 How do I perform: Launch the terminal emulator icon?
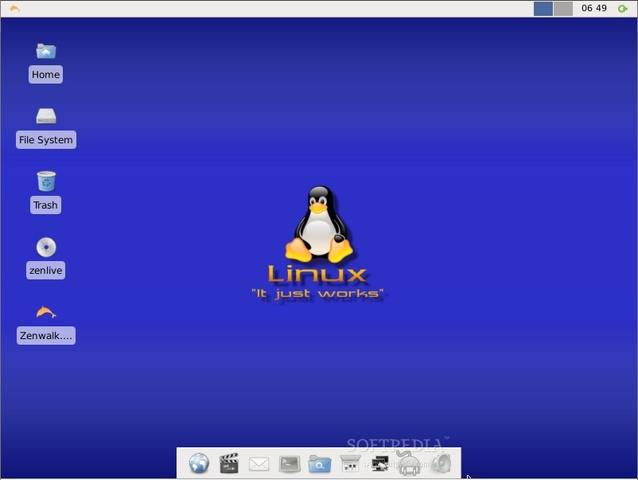tap(289, 464)
